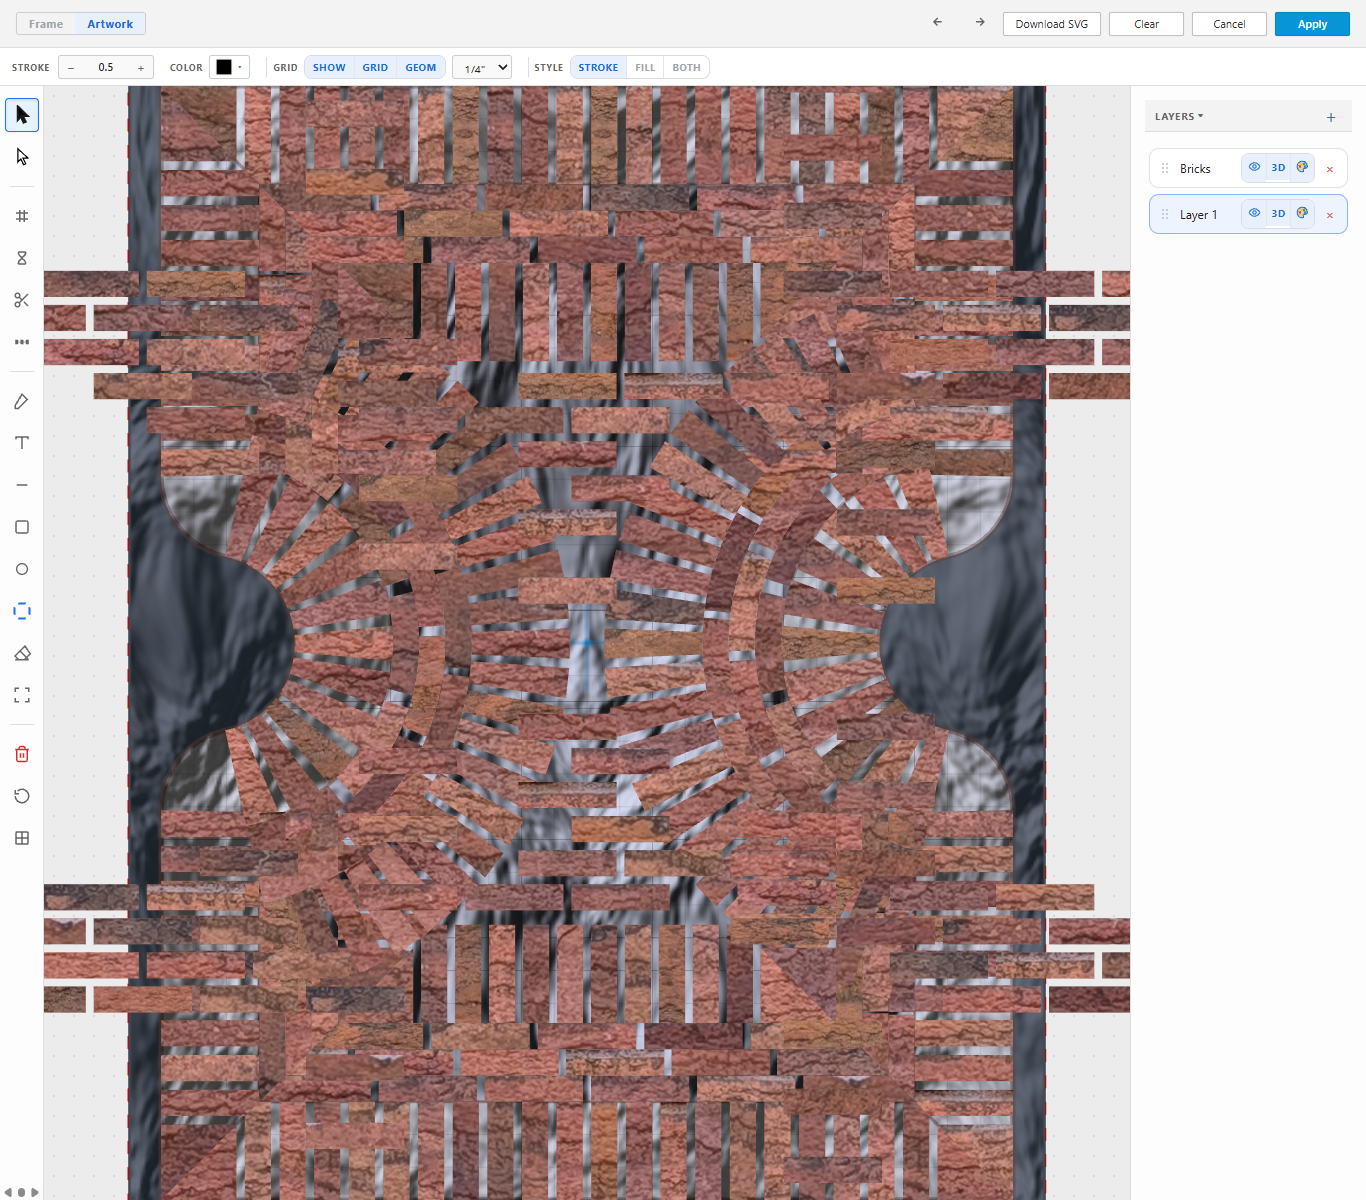
Task: Activate the eraser tool
Action: pyautogui.click(x=22, y=653)
